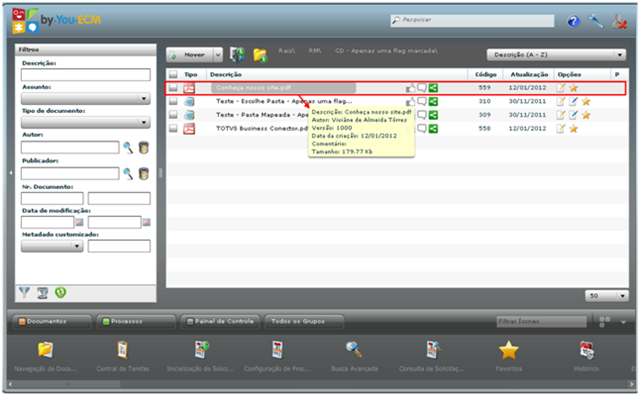This screenshot has width=640, height=396.
Task: Click thumbs-up icon for Teste - Escolhe Pasta
Action: pyautogui.click(x=410, y=101)
